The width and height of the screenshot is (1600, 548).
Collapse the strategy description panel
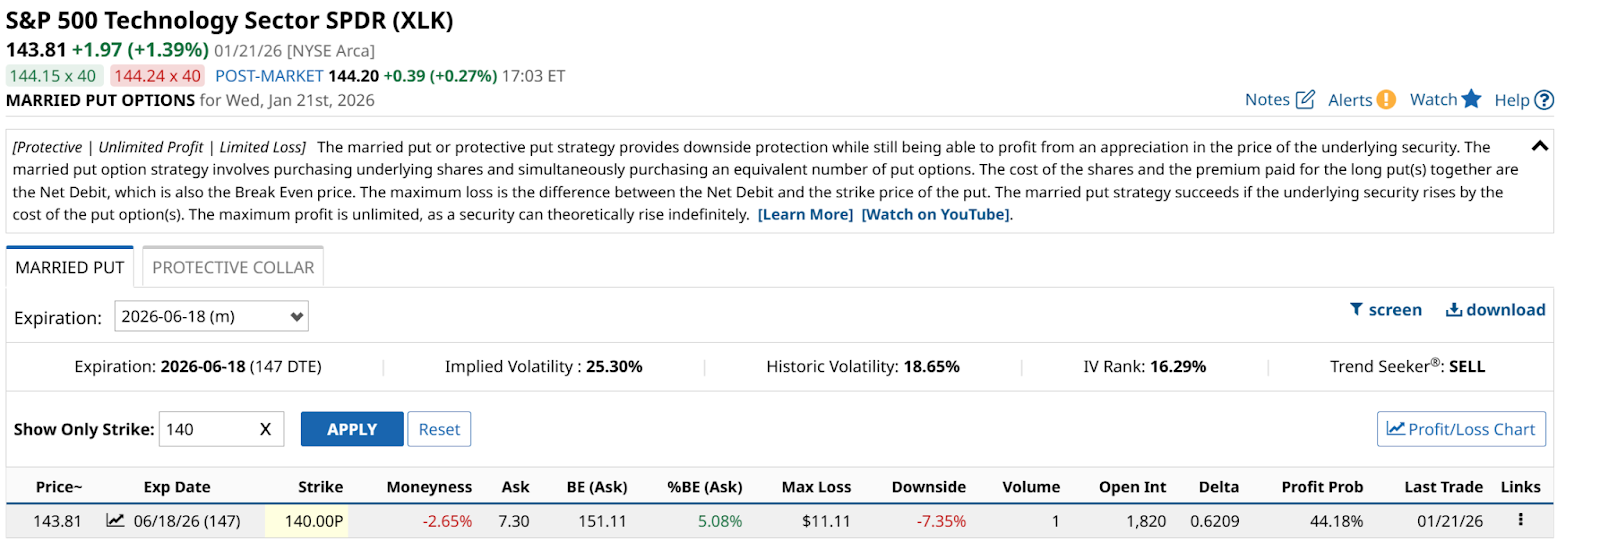1540,146
